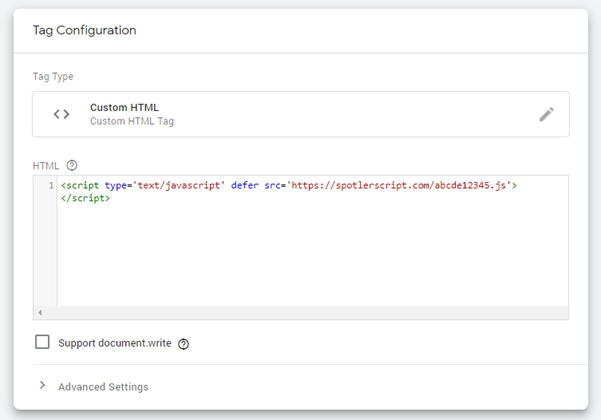Click the 'Custom HTML Tag' subtitle text

click(x=132, y=121)
